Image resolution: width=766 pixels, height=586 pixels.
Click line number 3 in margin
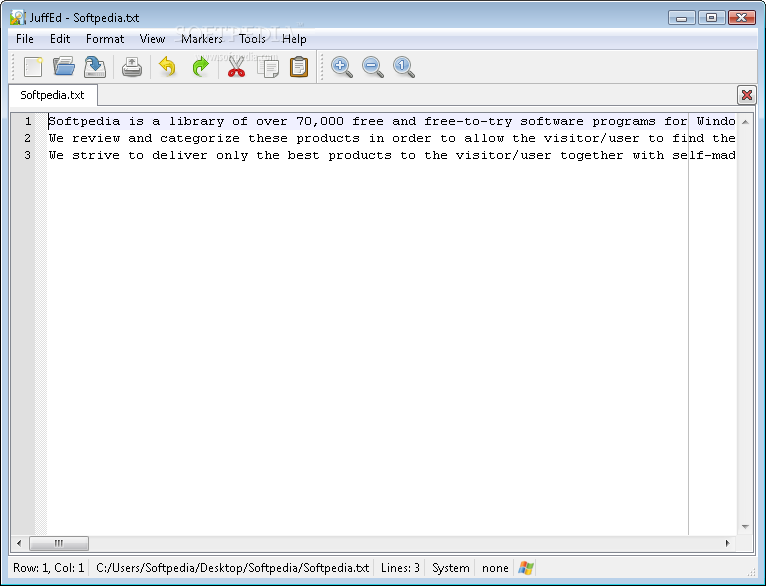pos(28,155)
